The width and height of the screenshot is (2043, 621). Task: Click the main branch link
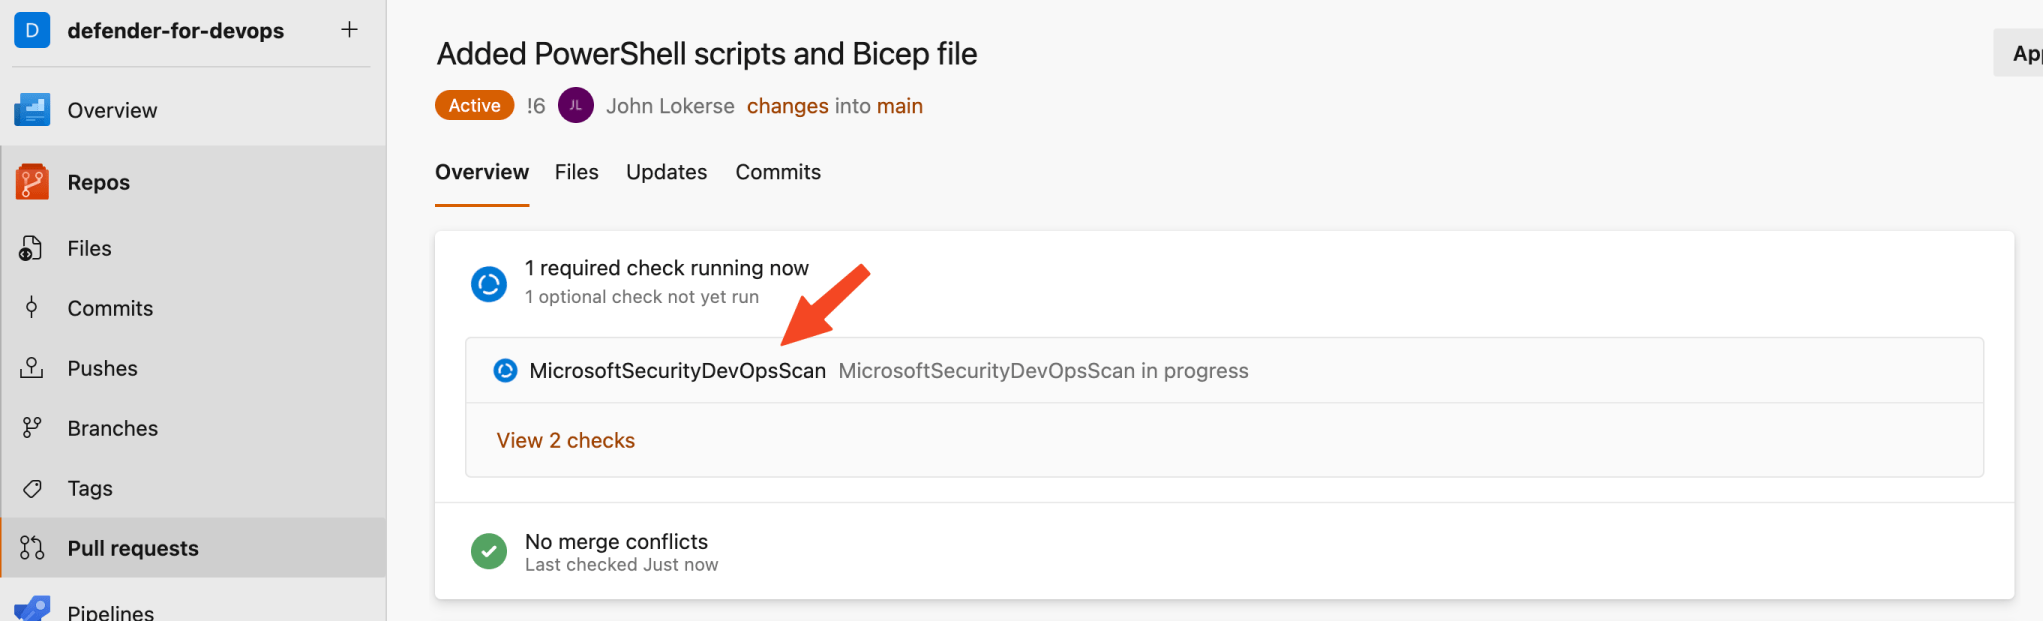(x=899, y=105)
